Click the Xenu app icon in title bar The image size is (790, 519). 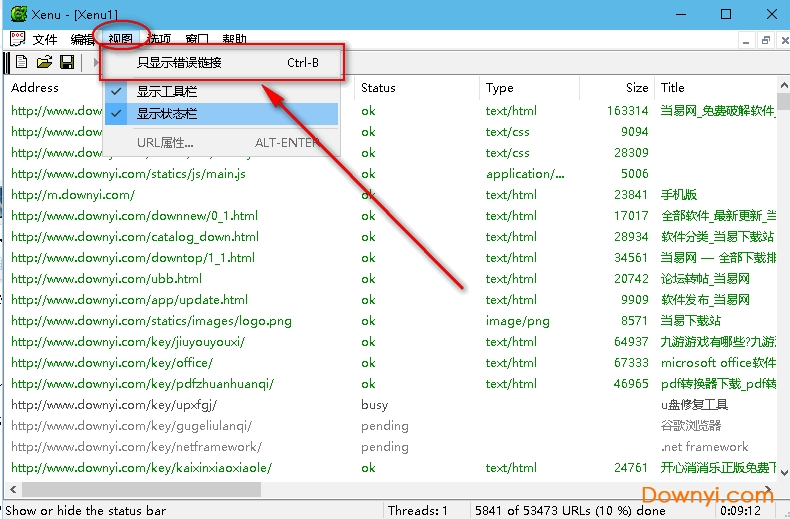click(17, 14)
